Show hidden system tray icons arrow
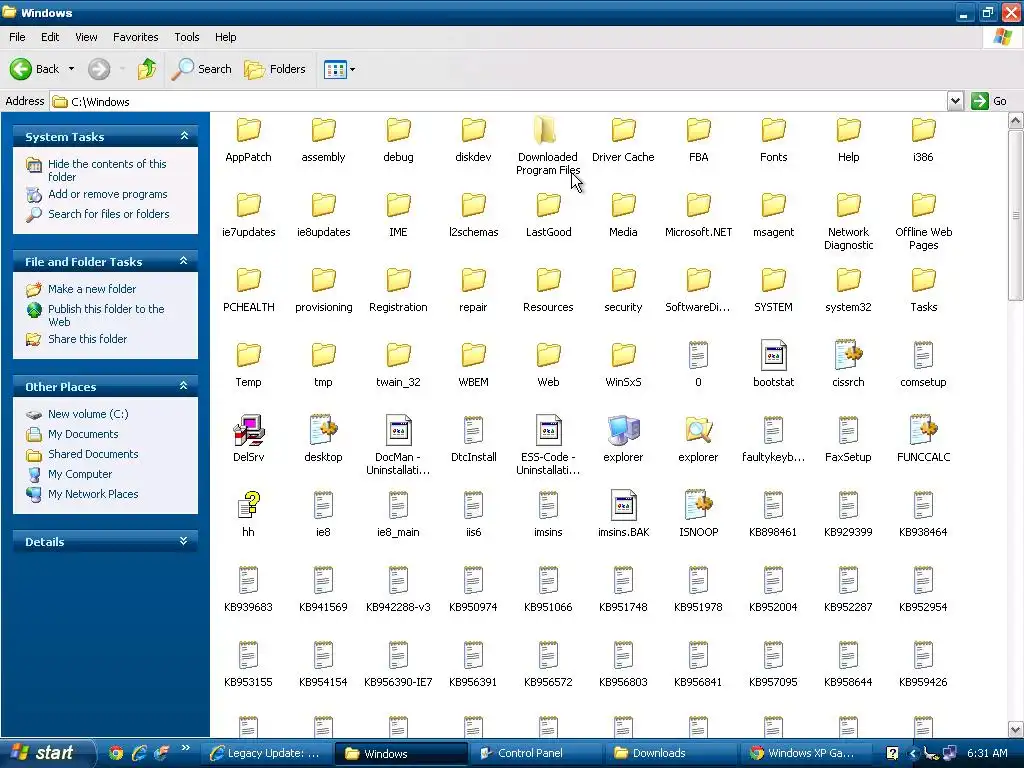Viewport: 1024px width, 768px height. coord(913,753)
